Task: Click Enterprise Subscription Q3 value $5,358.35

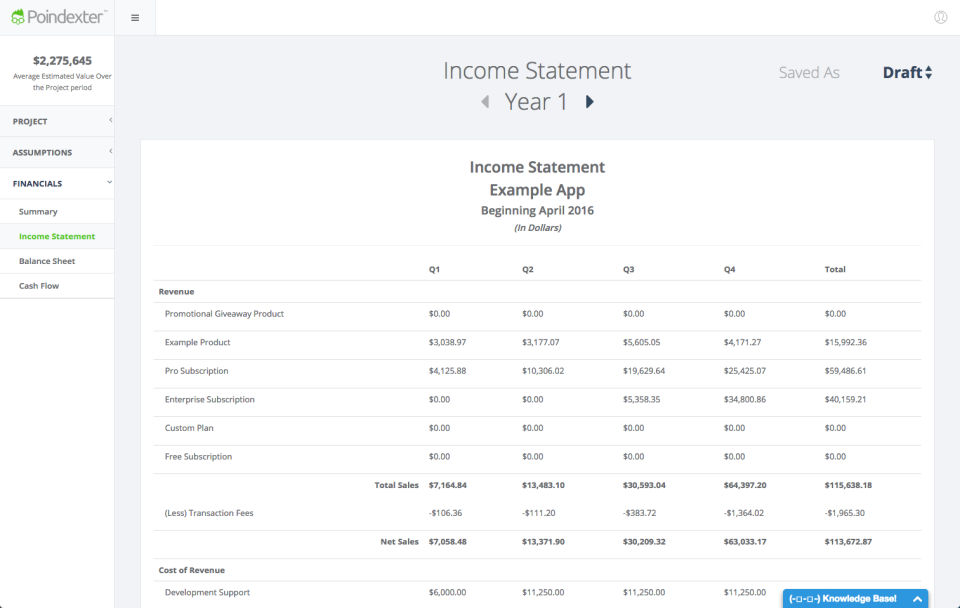Action: (x=642, y=399)
